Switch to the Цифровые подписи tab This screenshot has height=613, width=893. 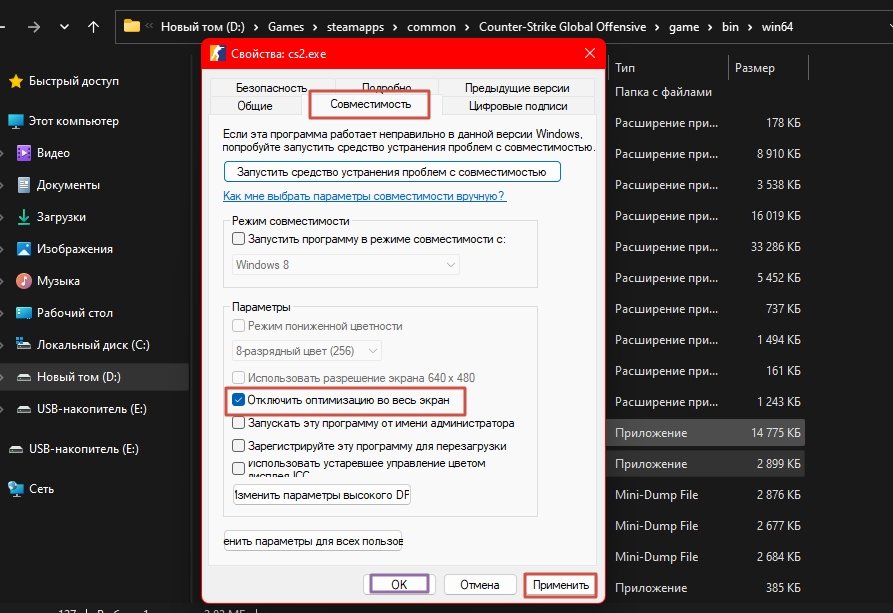click(518, 106)
